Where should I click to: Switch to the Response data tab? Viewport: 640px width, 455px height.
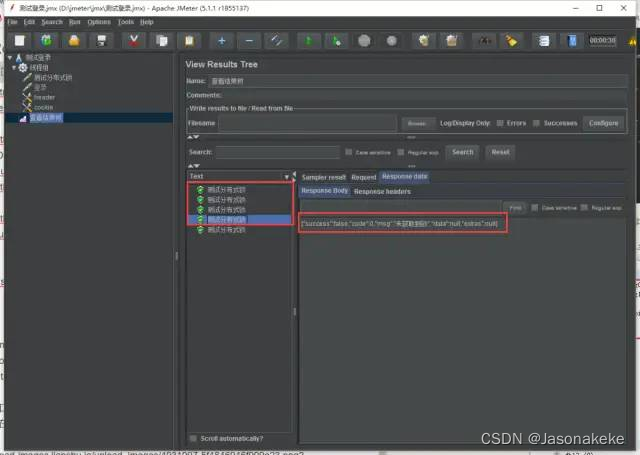click(x=404, y=177)
